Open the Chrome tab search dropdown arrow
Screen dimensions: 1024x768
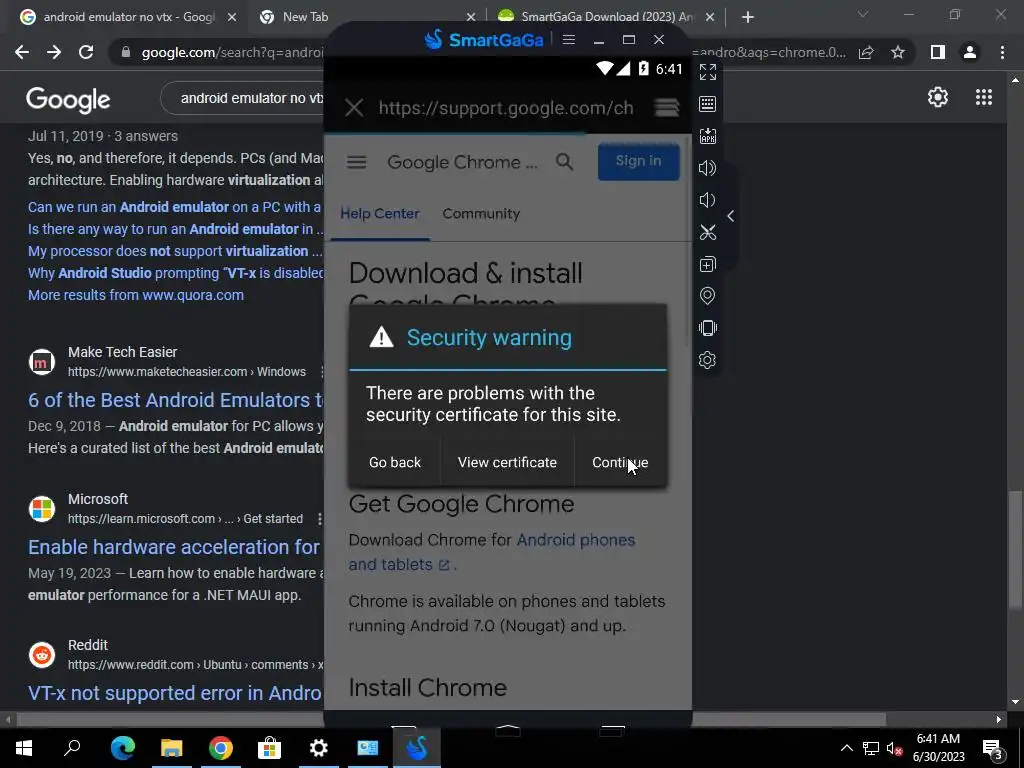pos(863,14)
